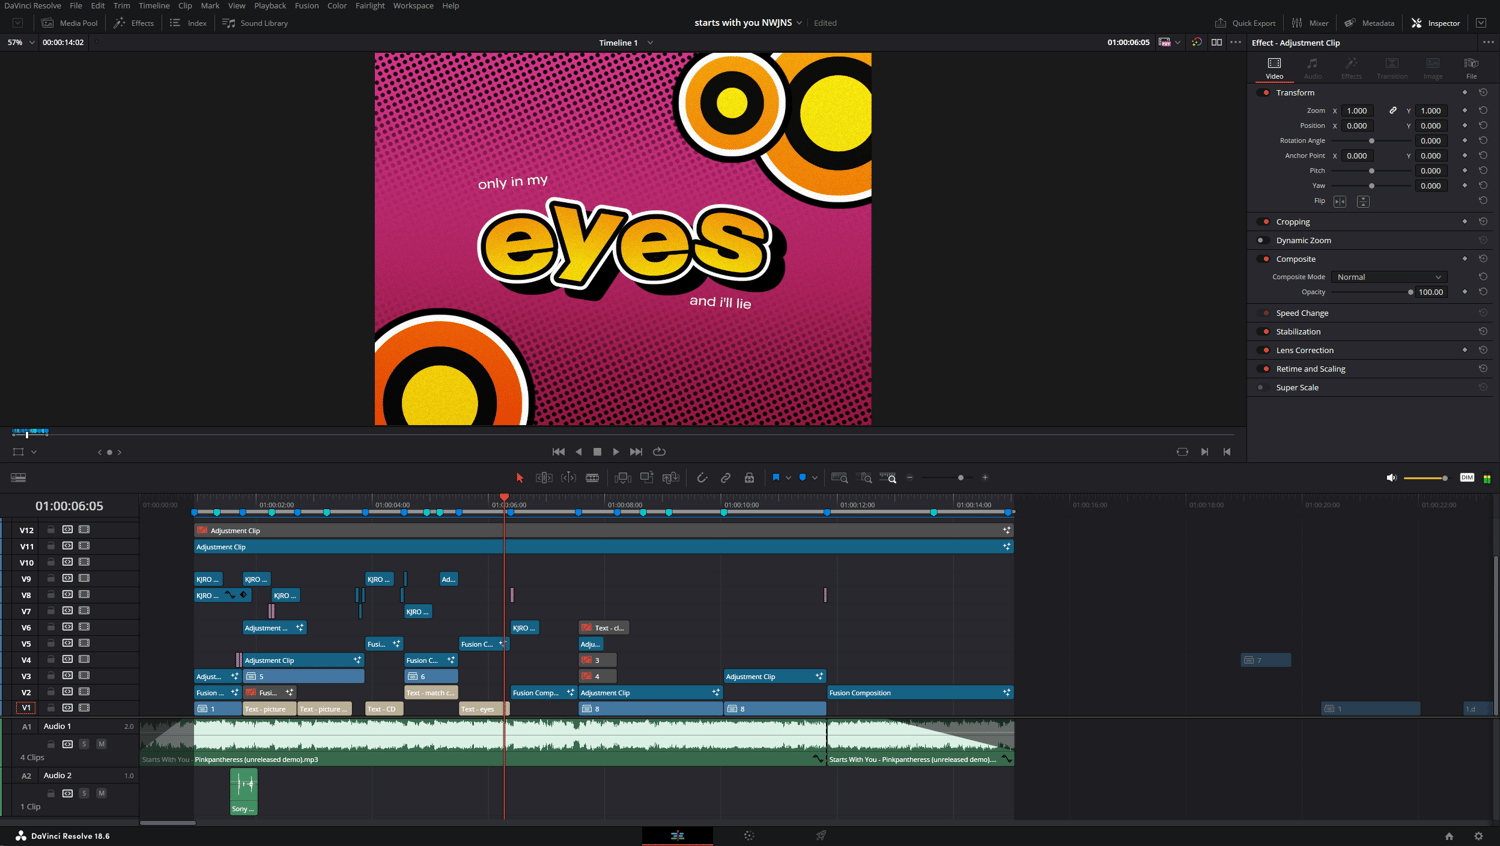This screenshot has width=1500, height=846.
Task: Switch to the File inspector tab
Action: [1471, 68]
